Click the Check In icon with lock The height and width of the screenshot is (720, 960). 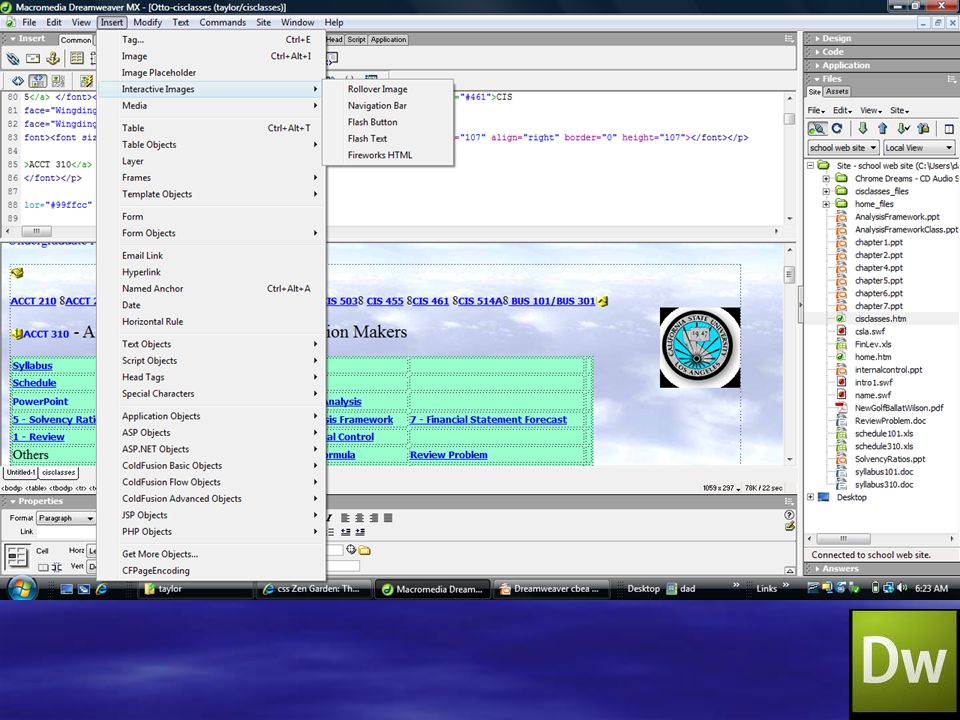tap(923, 129)
